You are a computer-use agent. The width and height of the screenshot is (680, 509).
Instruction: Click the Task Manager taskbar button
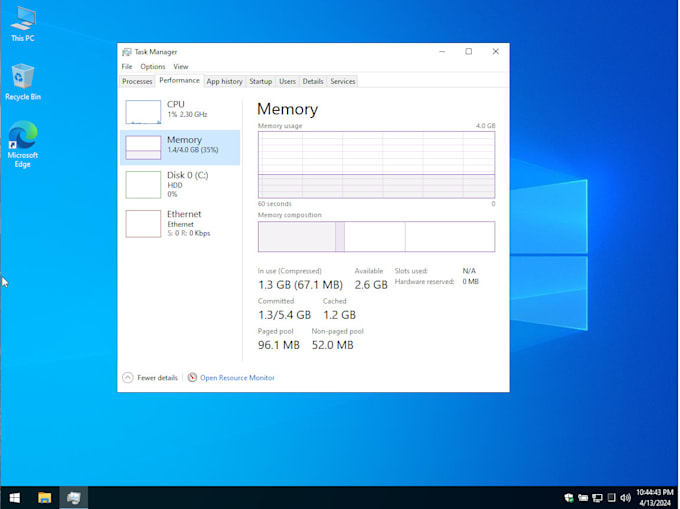(73, 497)
